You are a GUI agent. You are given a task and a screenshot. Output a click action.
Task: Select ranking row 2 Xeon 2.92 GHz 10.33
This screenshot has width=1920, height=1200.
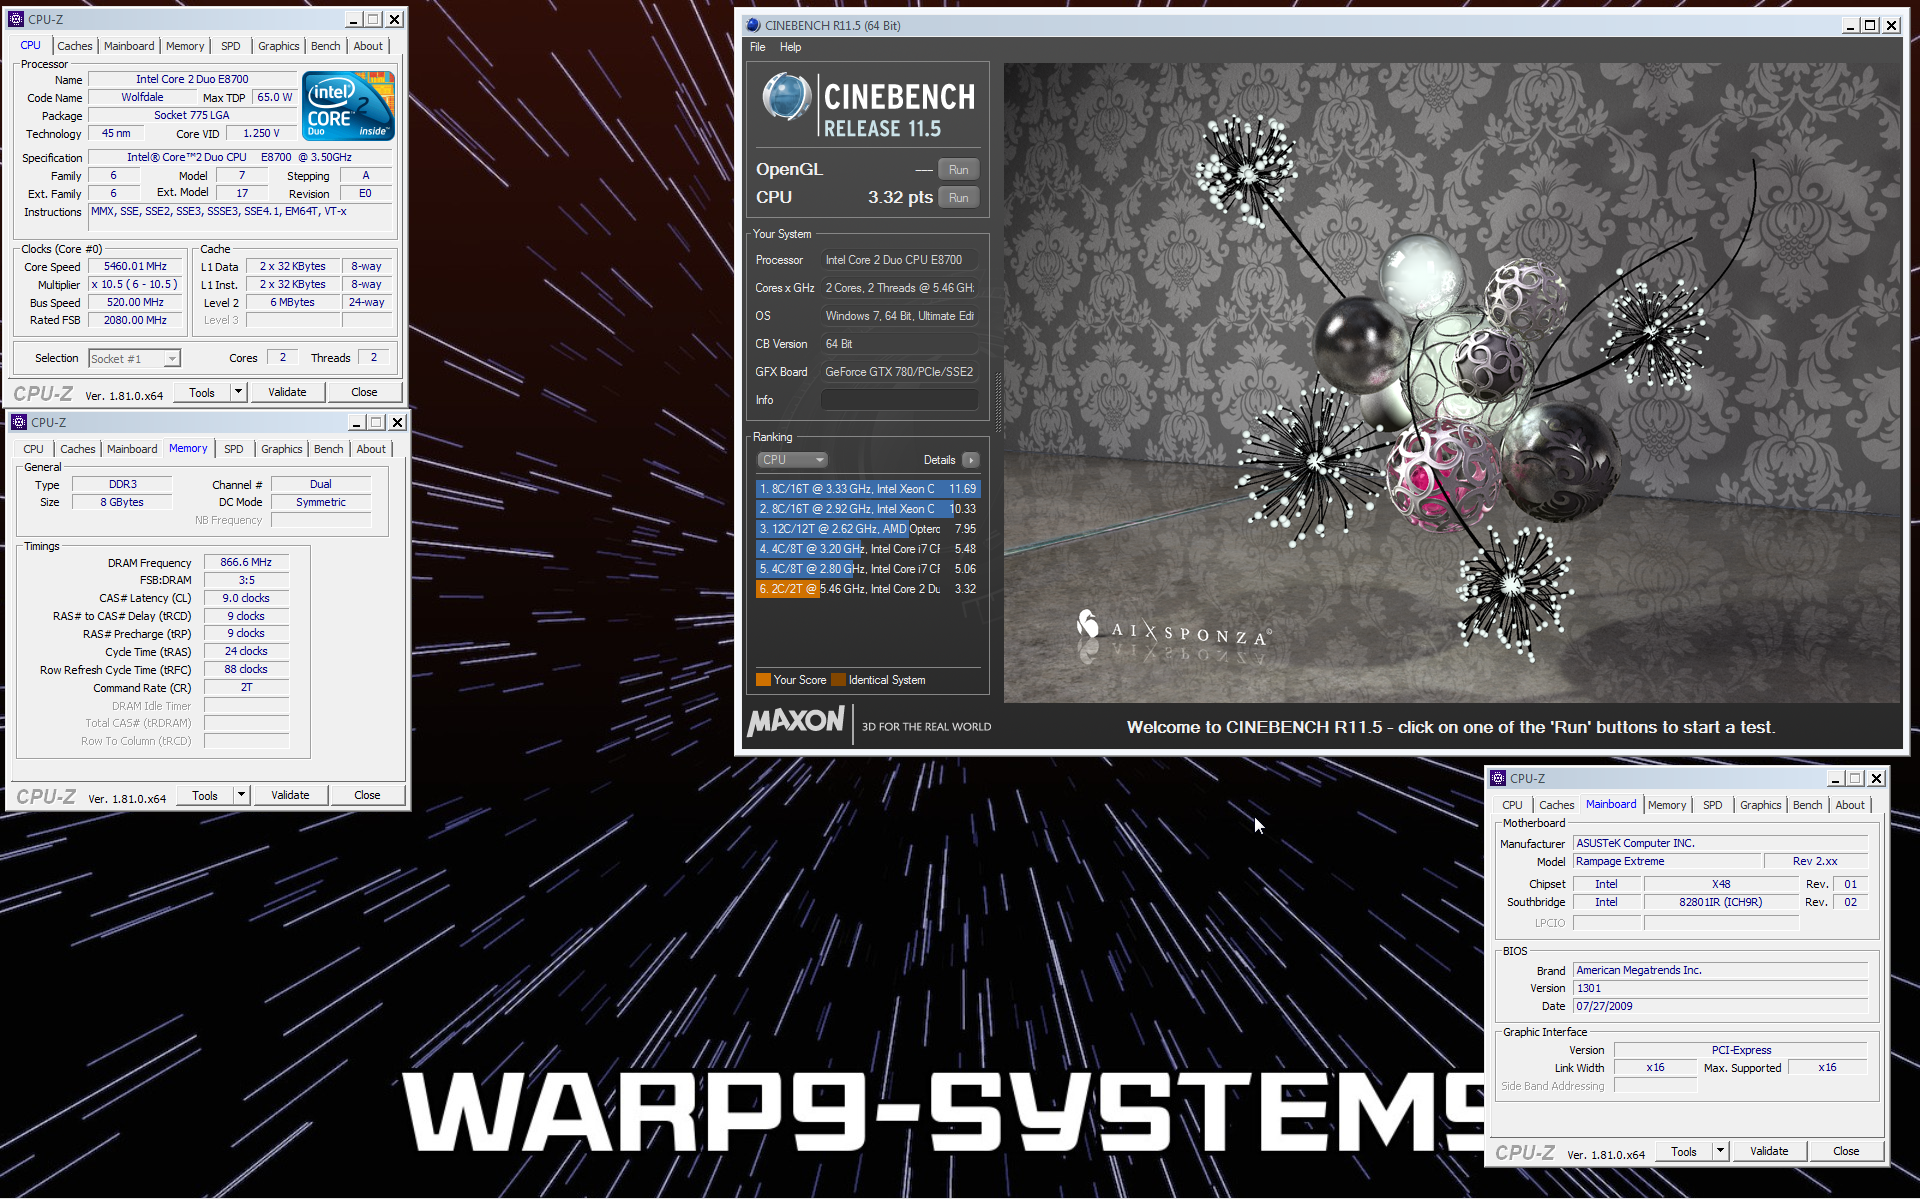point(868,509)
